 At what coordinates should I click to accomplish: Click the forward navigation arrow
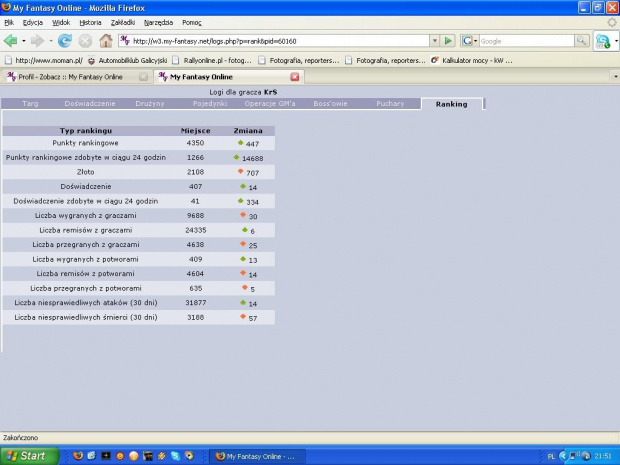coord(37,41)
